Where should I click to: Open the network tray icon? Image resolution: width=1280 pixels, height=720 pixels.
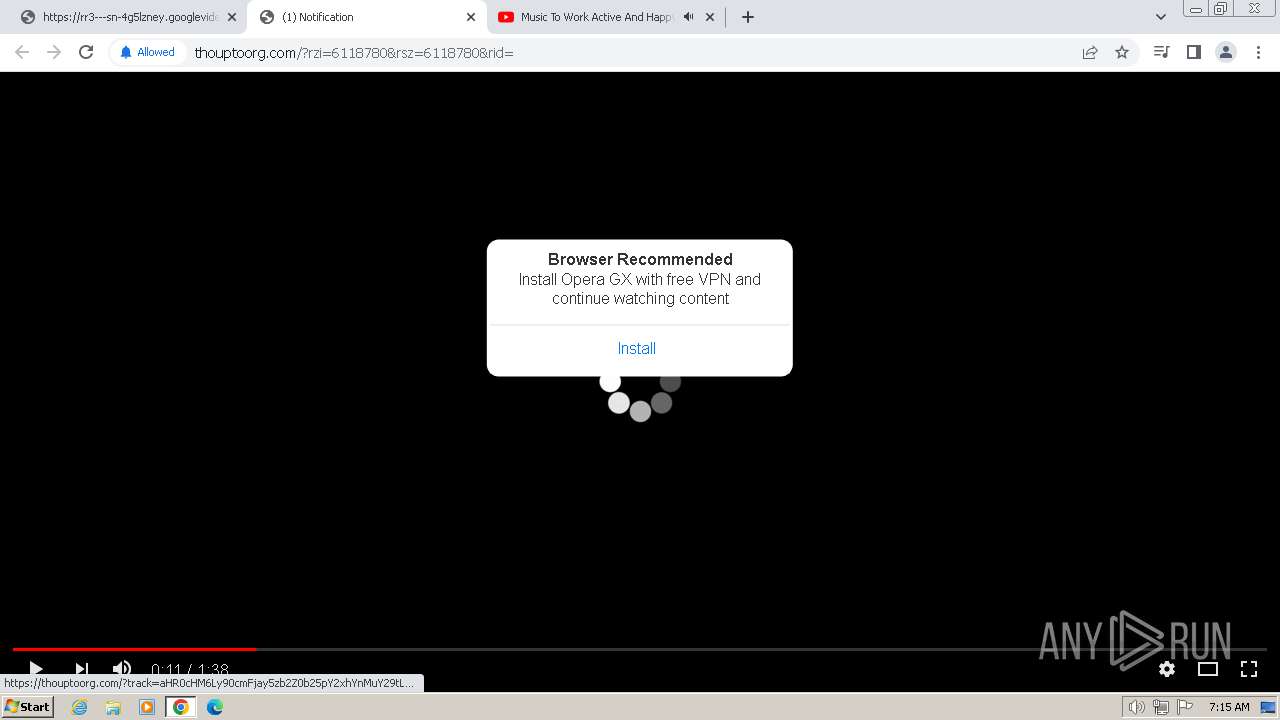tap(1160, 707)
